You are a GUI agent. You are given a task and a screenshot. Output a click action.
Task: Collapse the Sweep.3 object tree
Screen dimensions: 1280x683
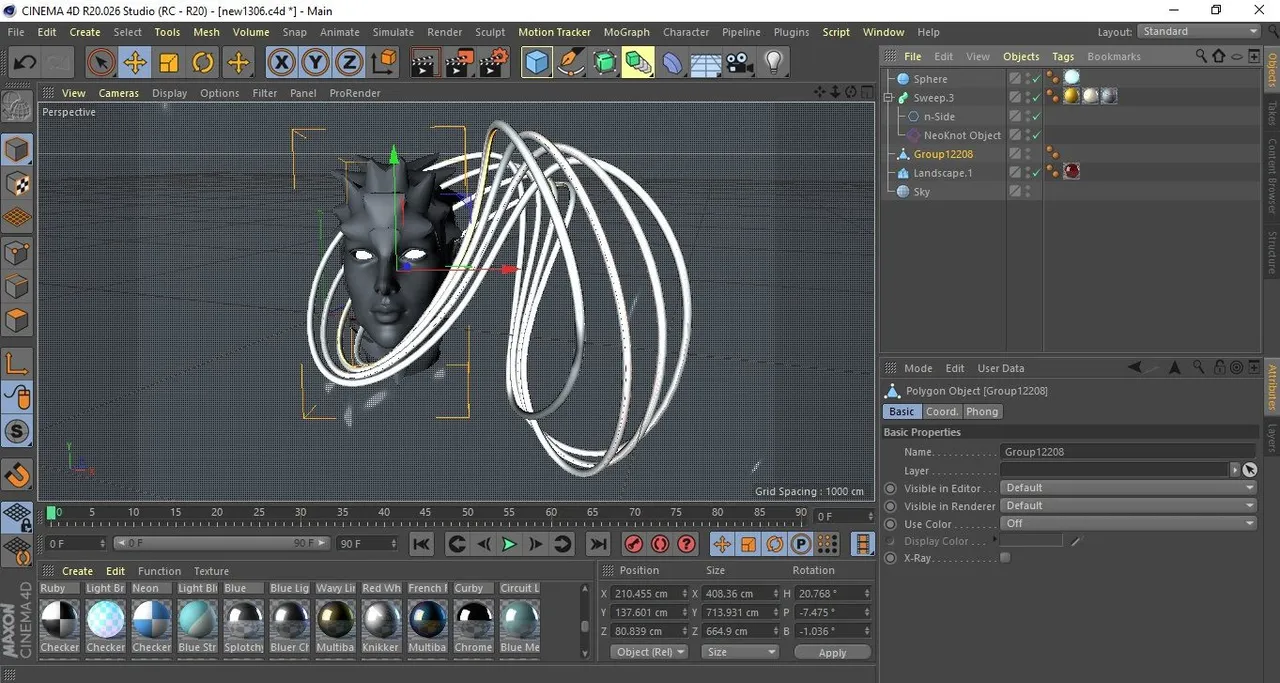coord(889,98)
